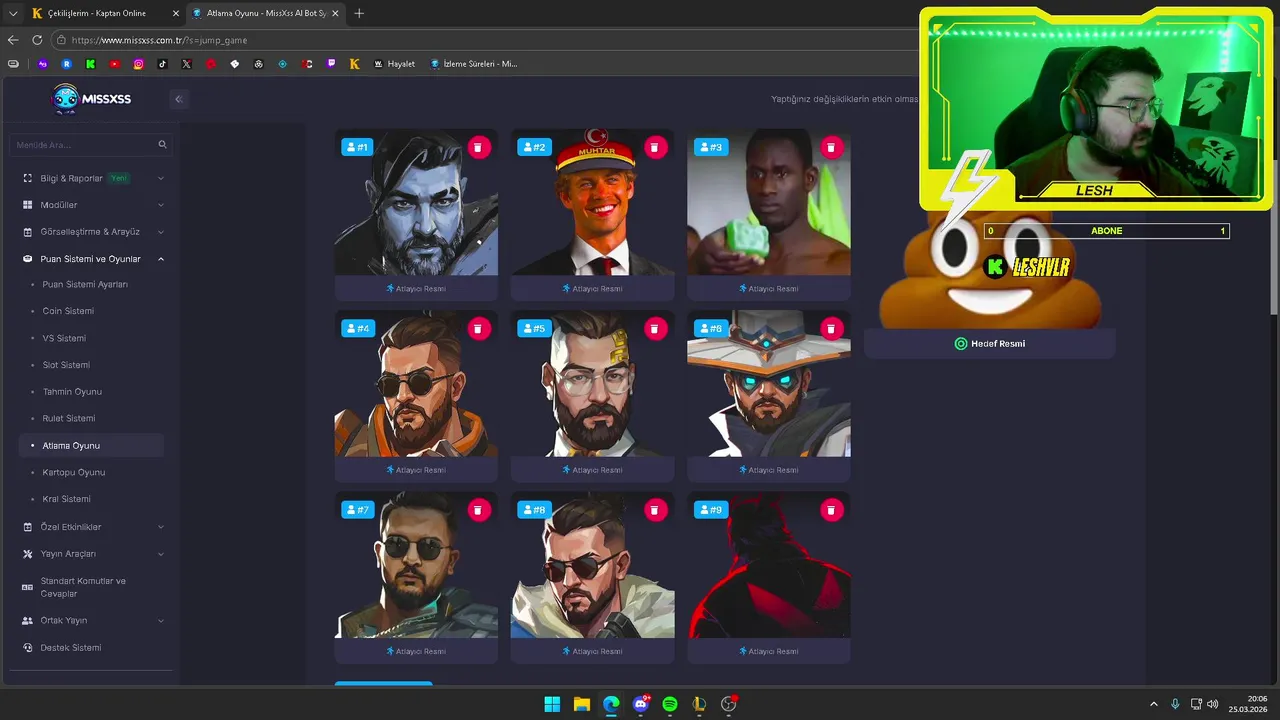Switch to Çekilişlerim - Kaptan Online tab

coord(104,13)
